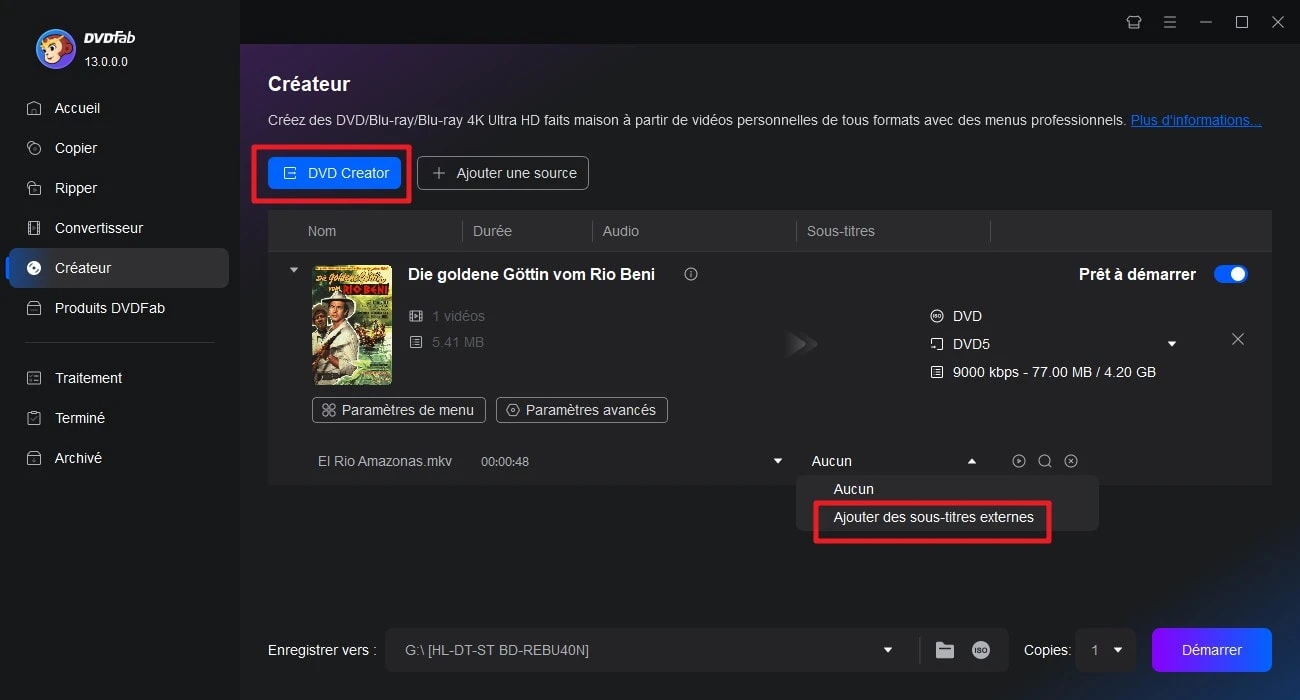This screenshot has width=1300, height=700.
Task: Click the Ripper sidebar icon
Action: 34,188
